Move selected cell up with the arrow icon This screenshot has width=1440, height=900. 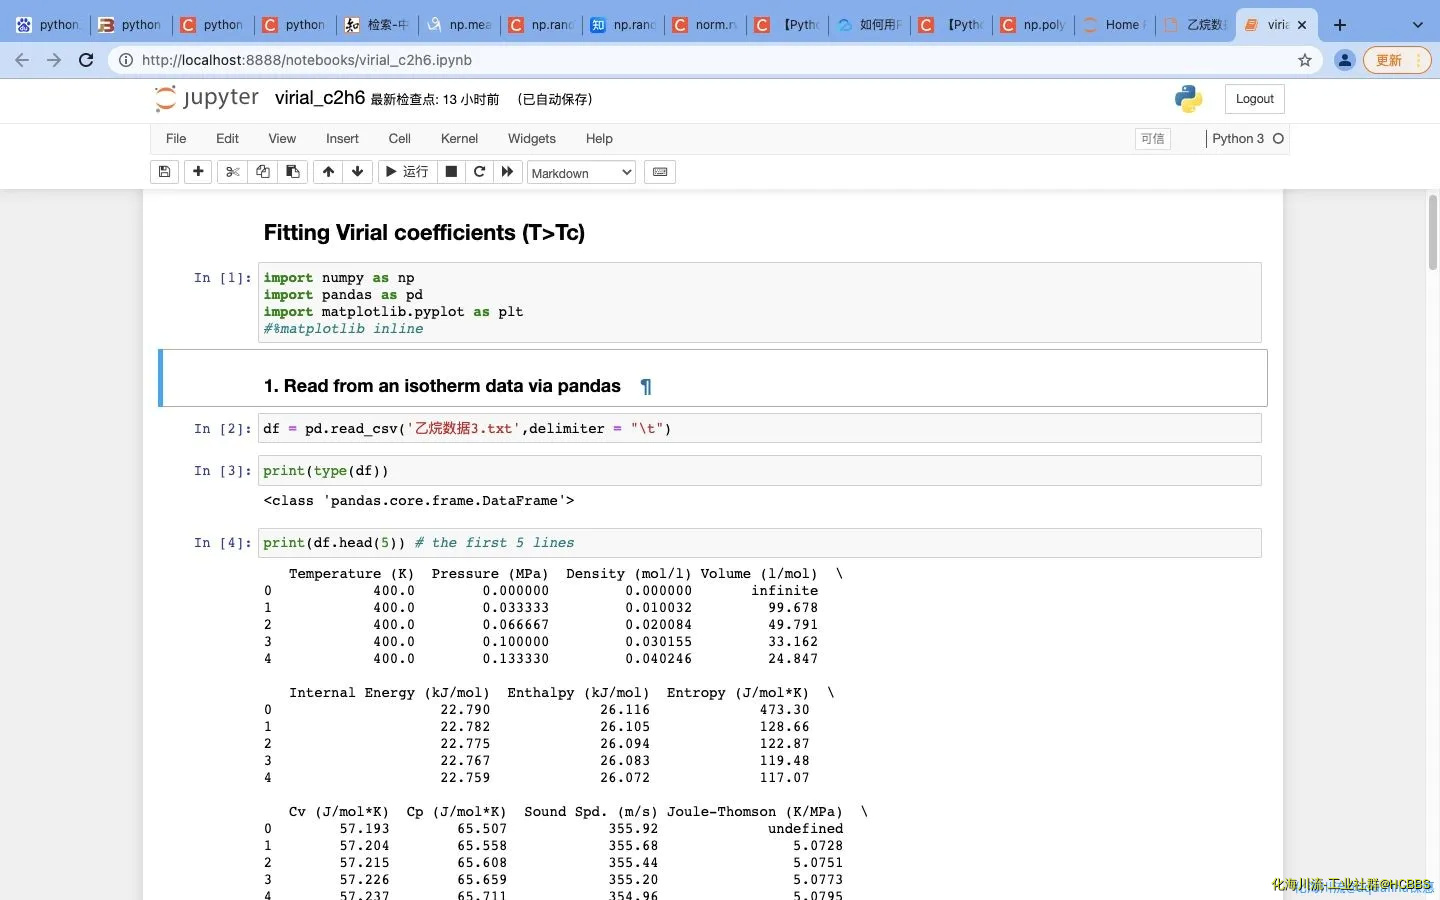click(x=328, y=172)
